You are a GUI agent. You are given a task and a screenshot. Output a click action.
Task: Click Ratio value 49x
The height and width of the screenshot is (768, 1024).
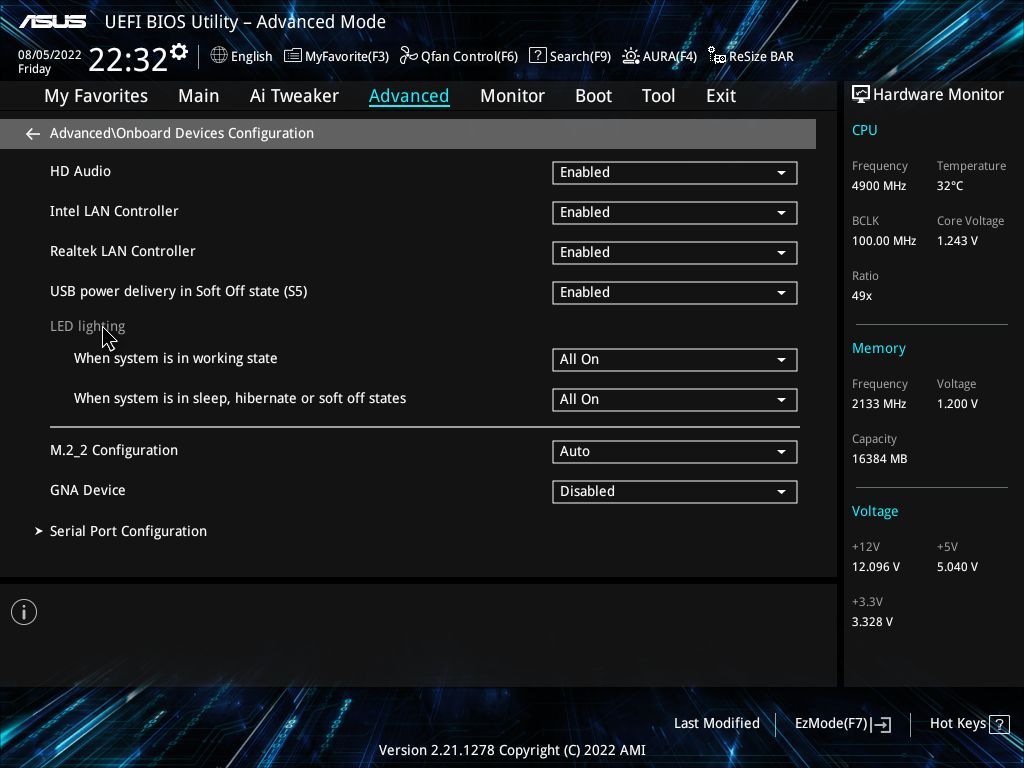coord(862,296)
